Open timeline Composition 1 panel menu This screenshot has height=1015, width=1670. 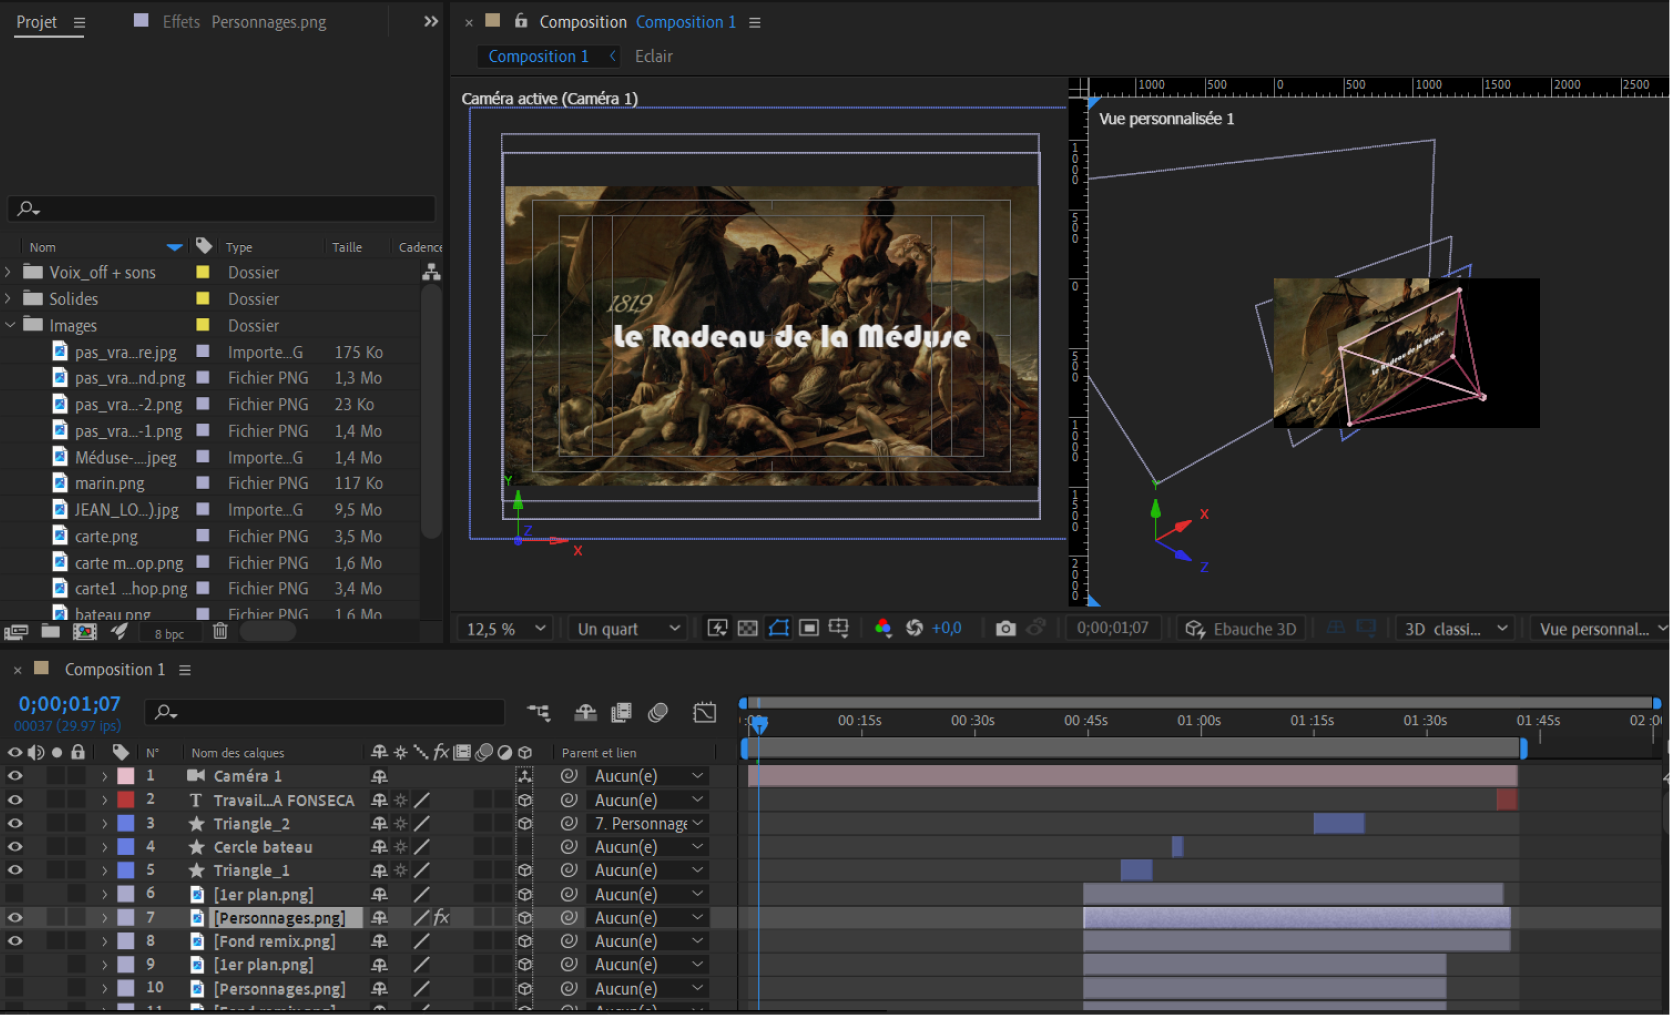(185, 669)
